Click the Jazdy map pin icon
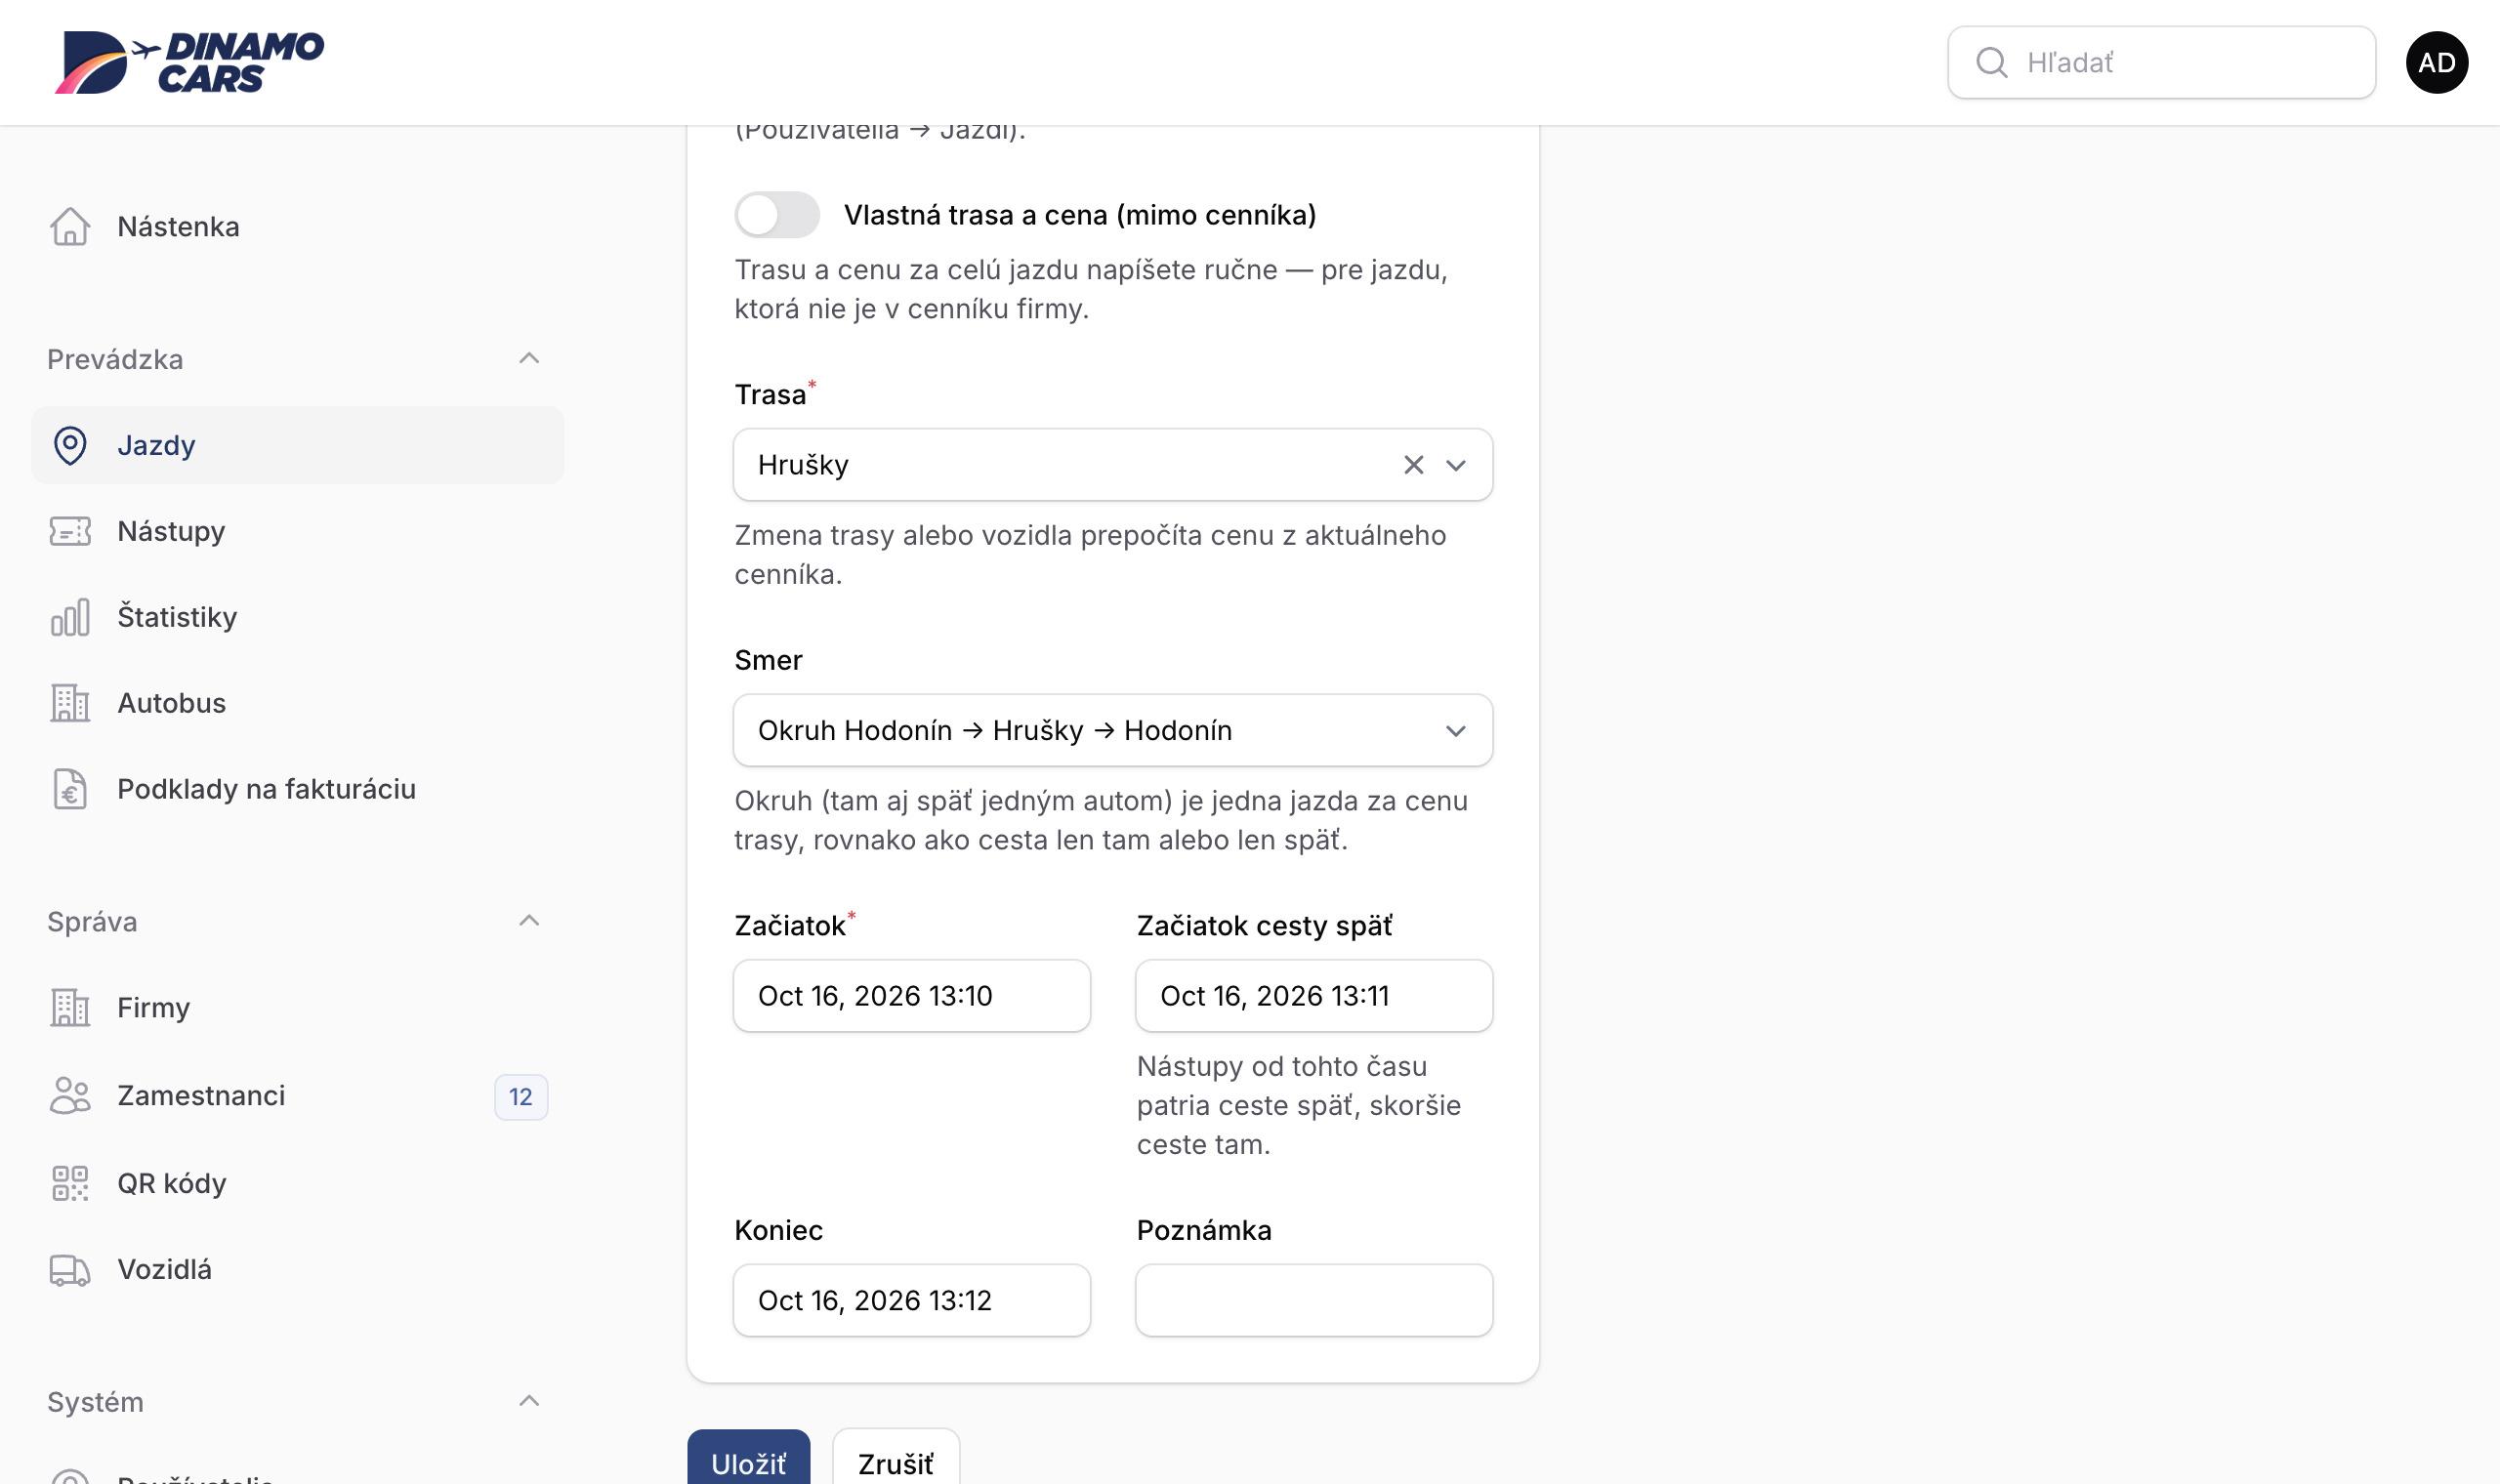 point(70,445)
